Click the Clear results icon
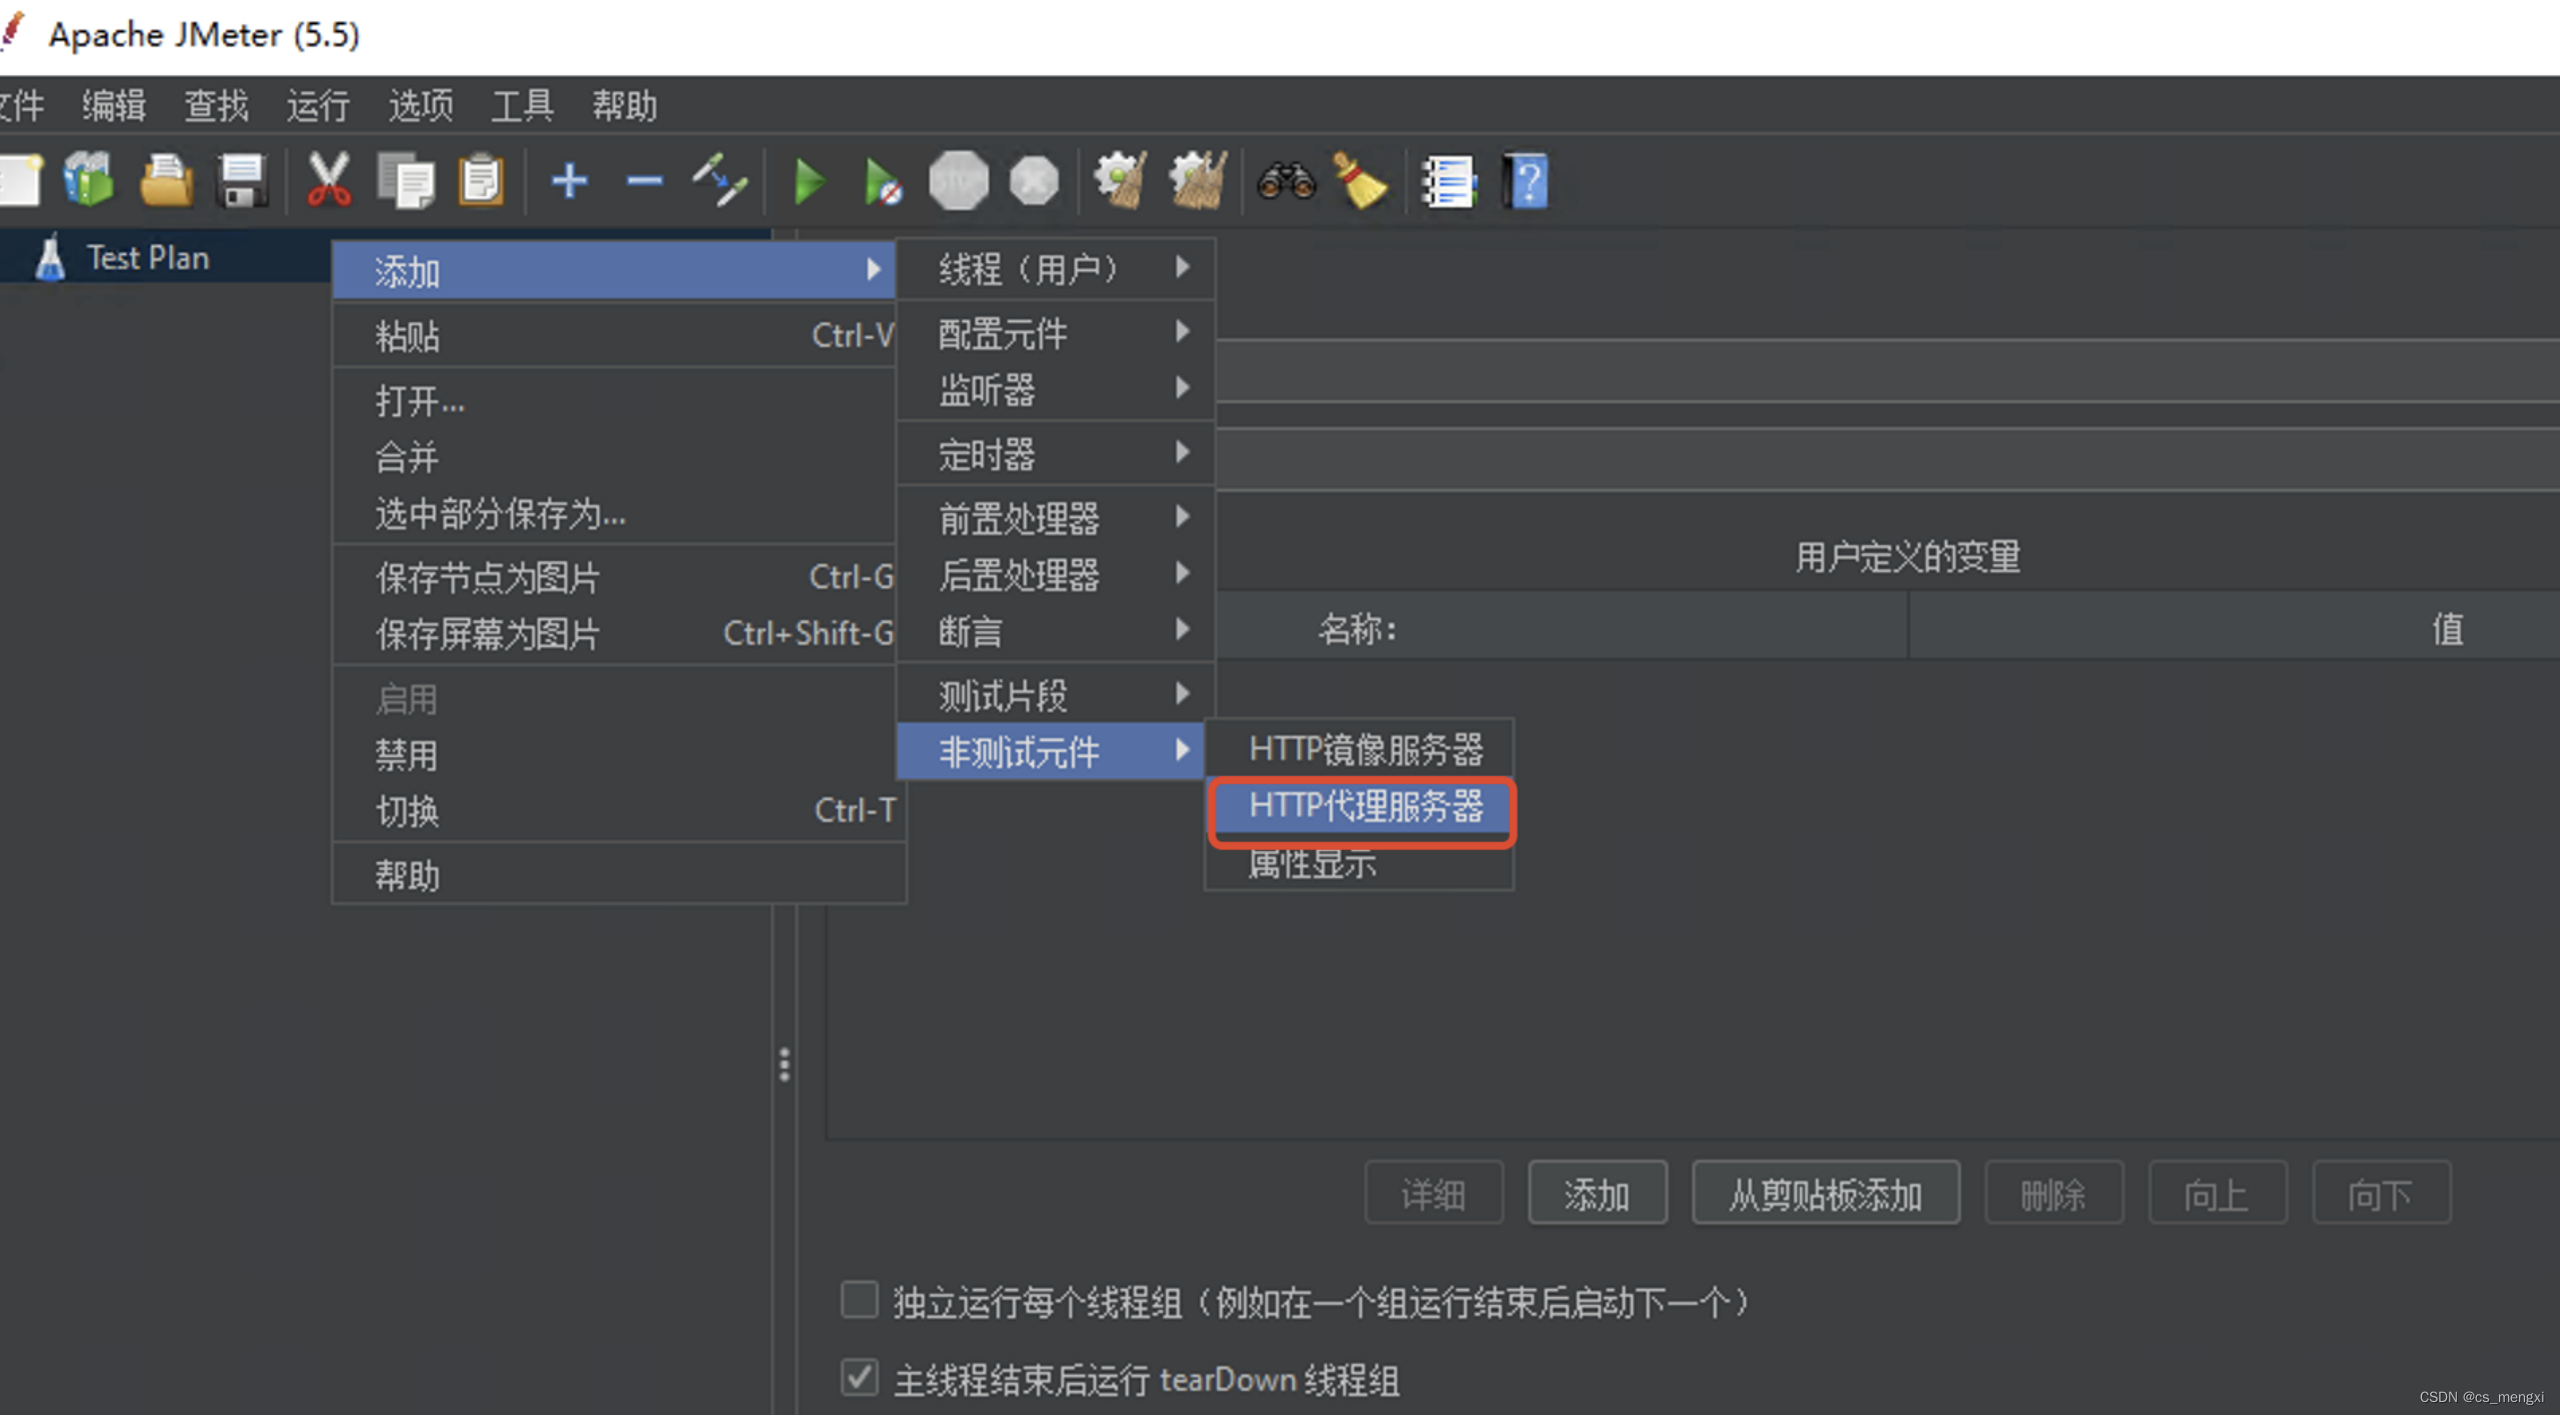The image size is (2560, 1415). click(1121, 181)
